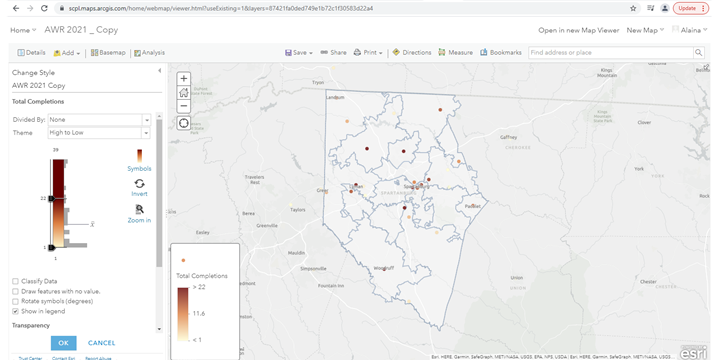
Task: Zoom in on the map
Action: pos(183,79)
